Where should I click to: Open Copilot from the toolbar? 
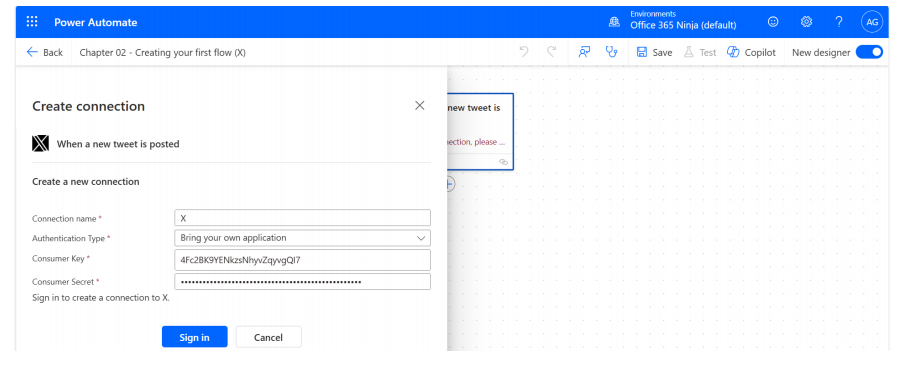(x=752, y=53)
